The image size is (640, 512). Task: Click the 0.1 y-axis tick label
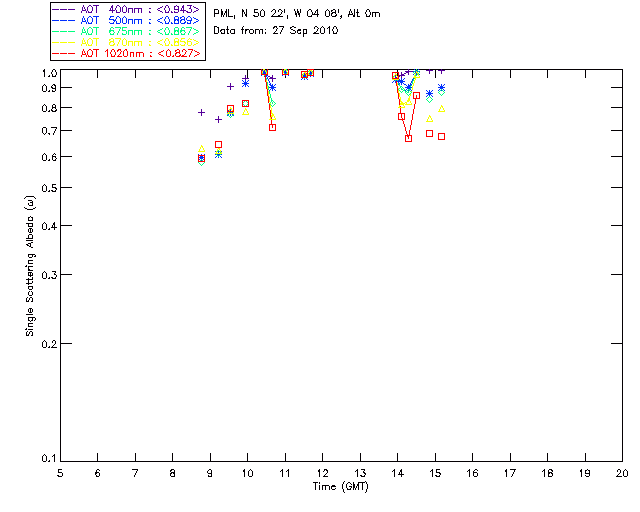49,459
